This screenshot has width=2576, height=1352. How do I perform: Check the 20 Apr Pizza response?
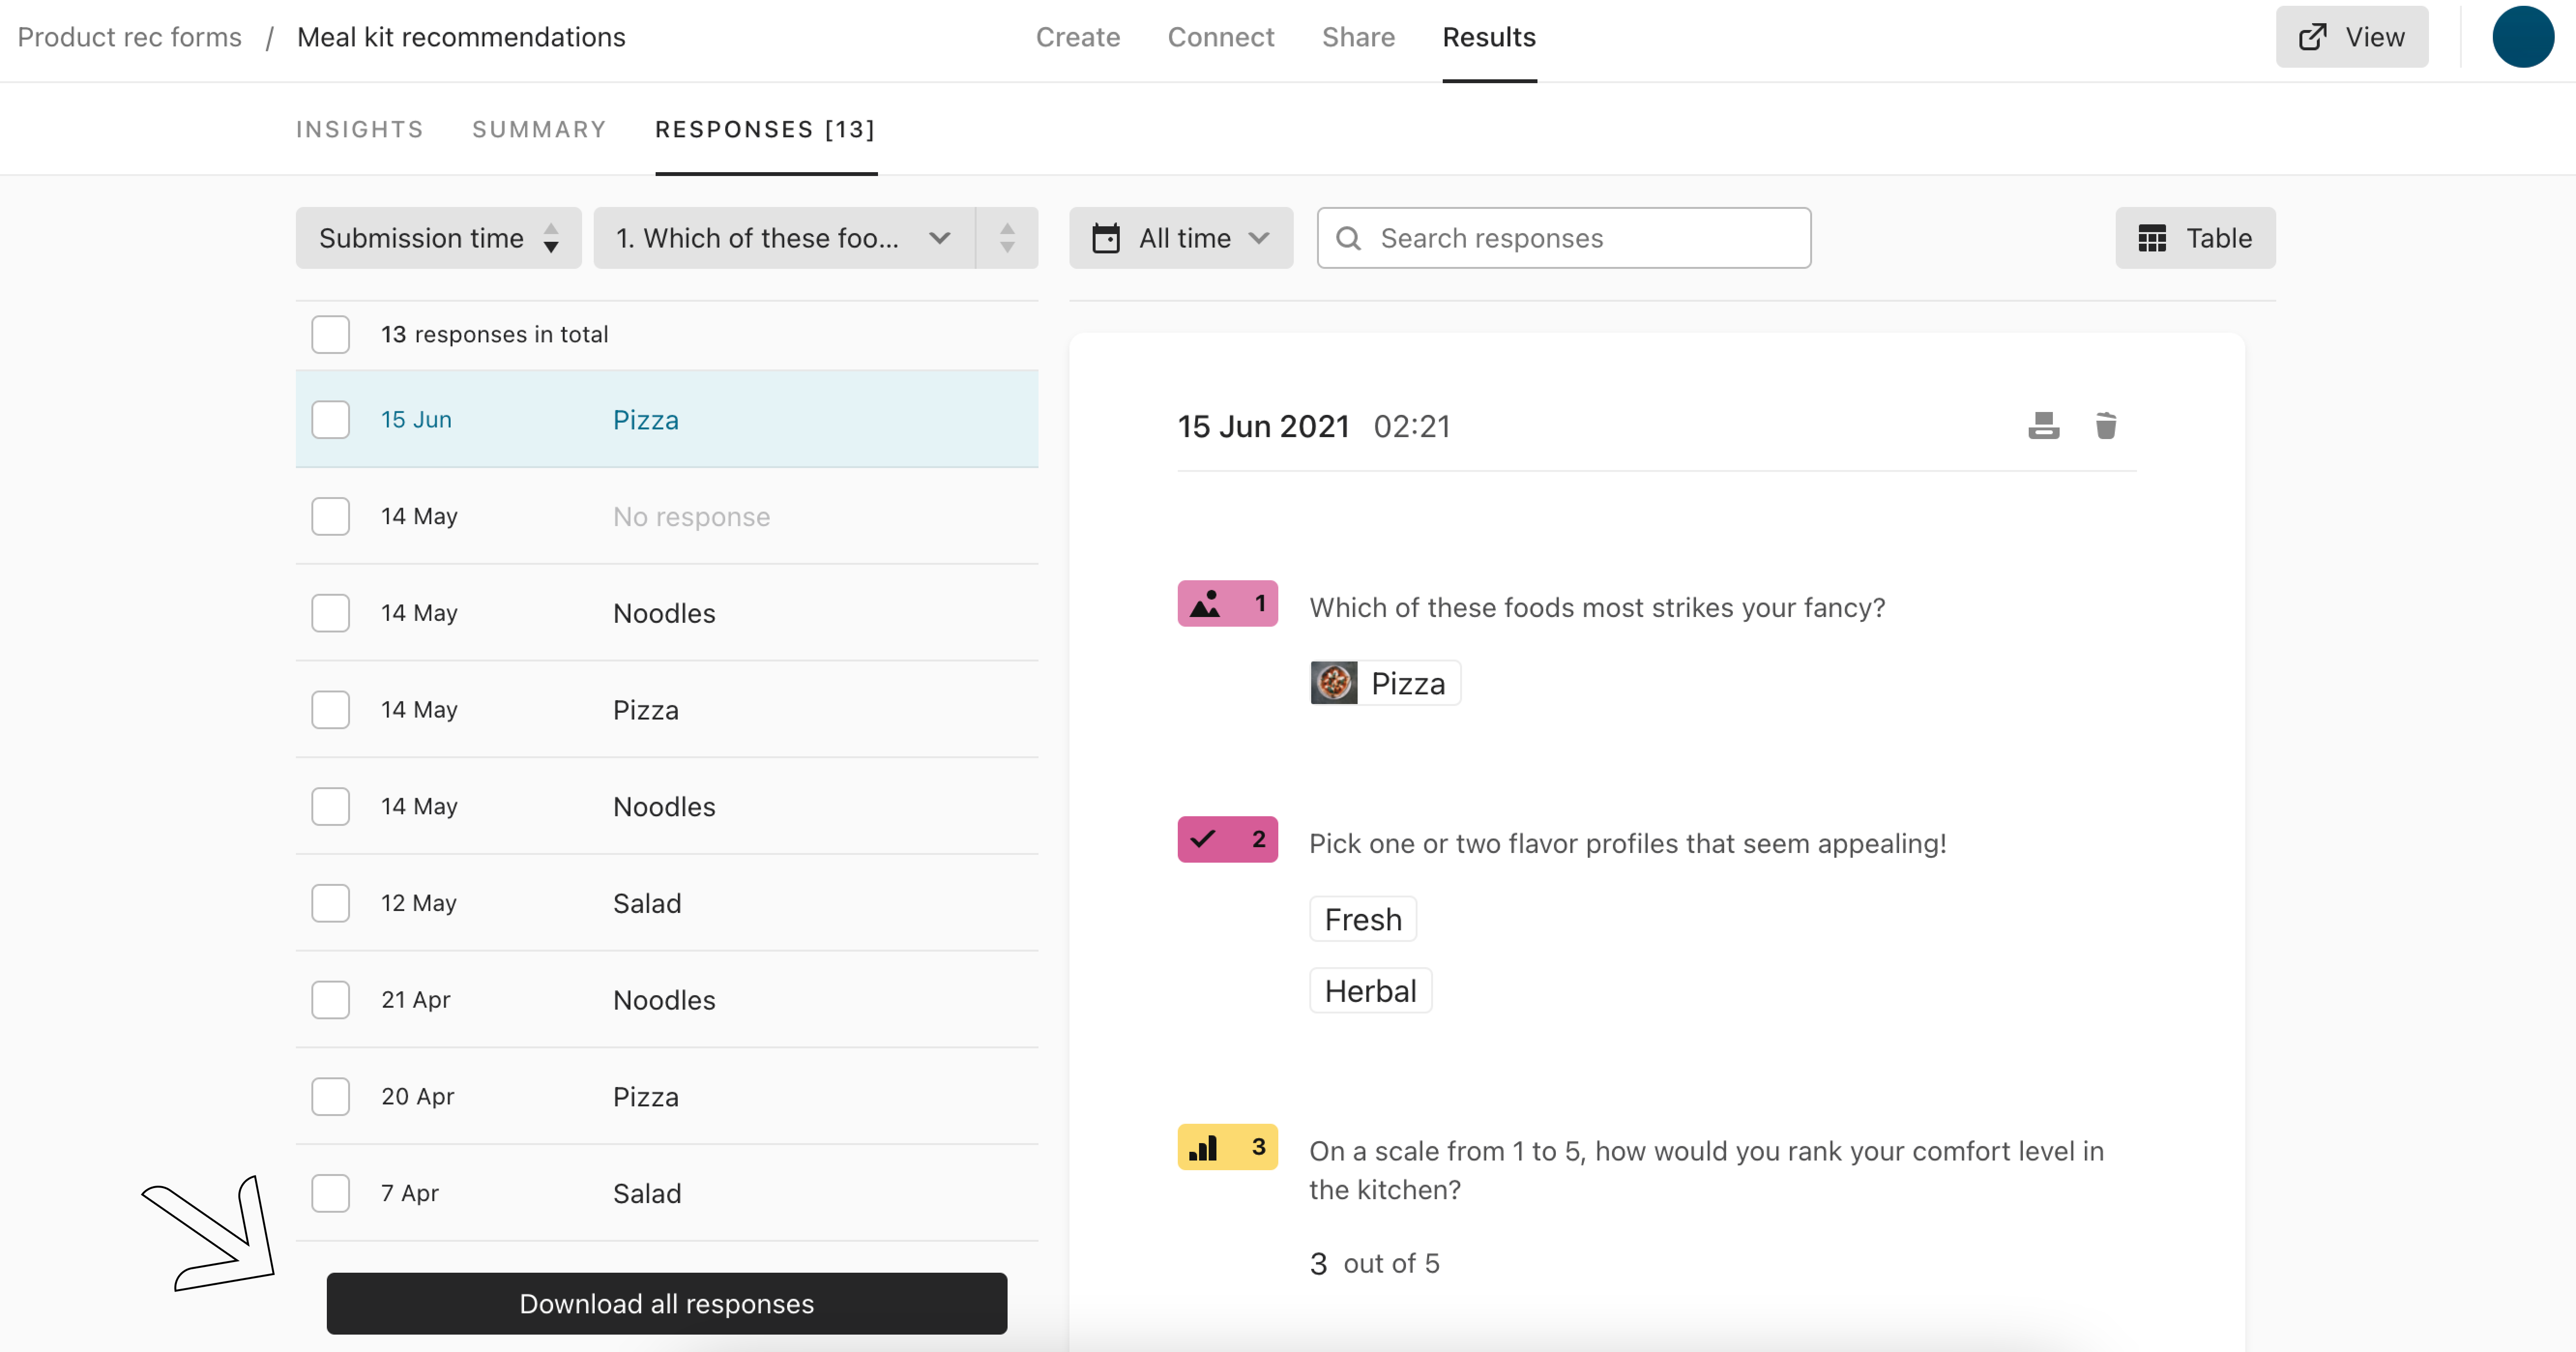(330, 1097)
